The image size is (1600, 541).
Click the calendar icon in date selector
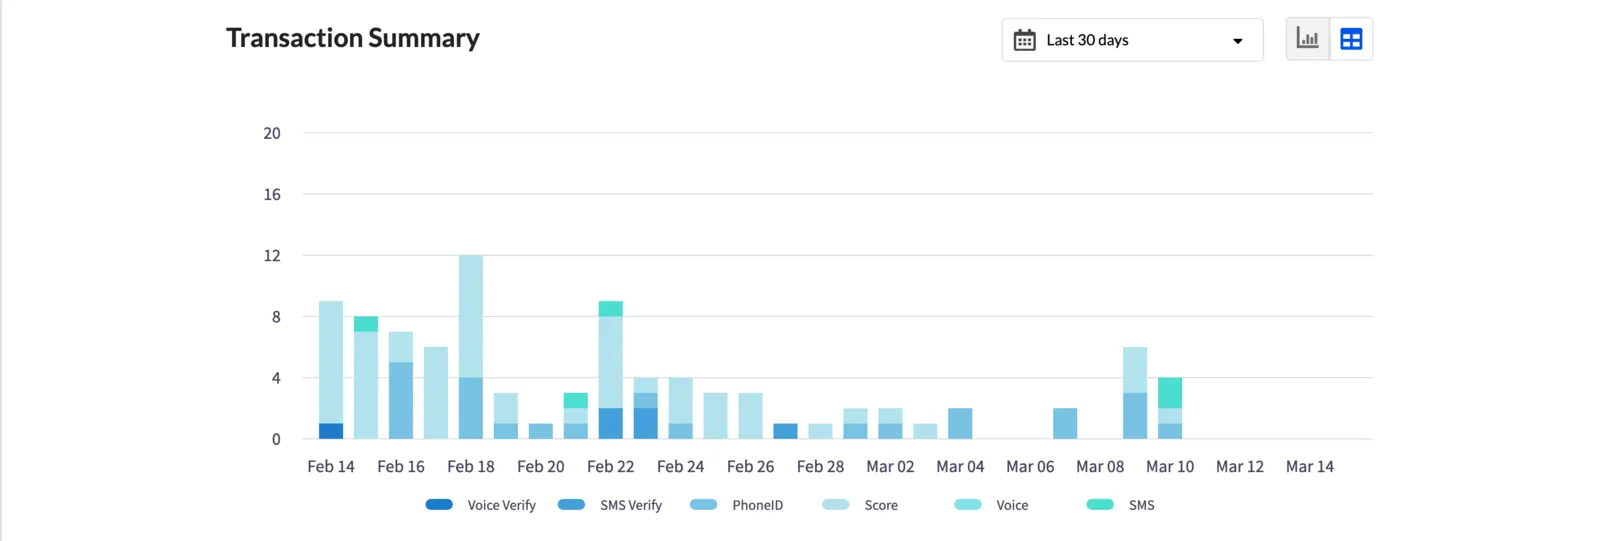1024,40
